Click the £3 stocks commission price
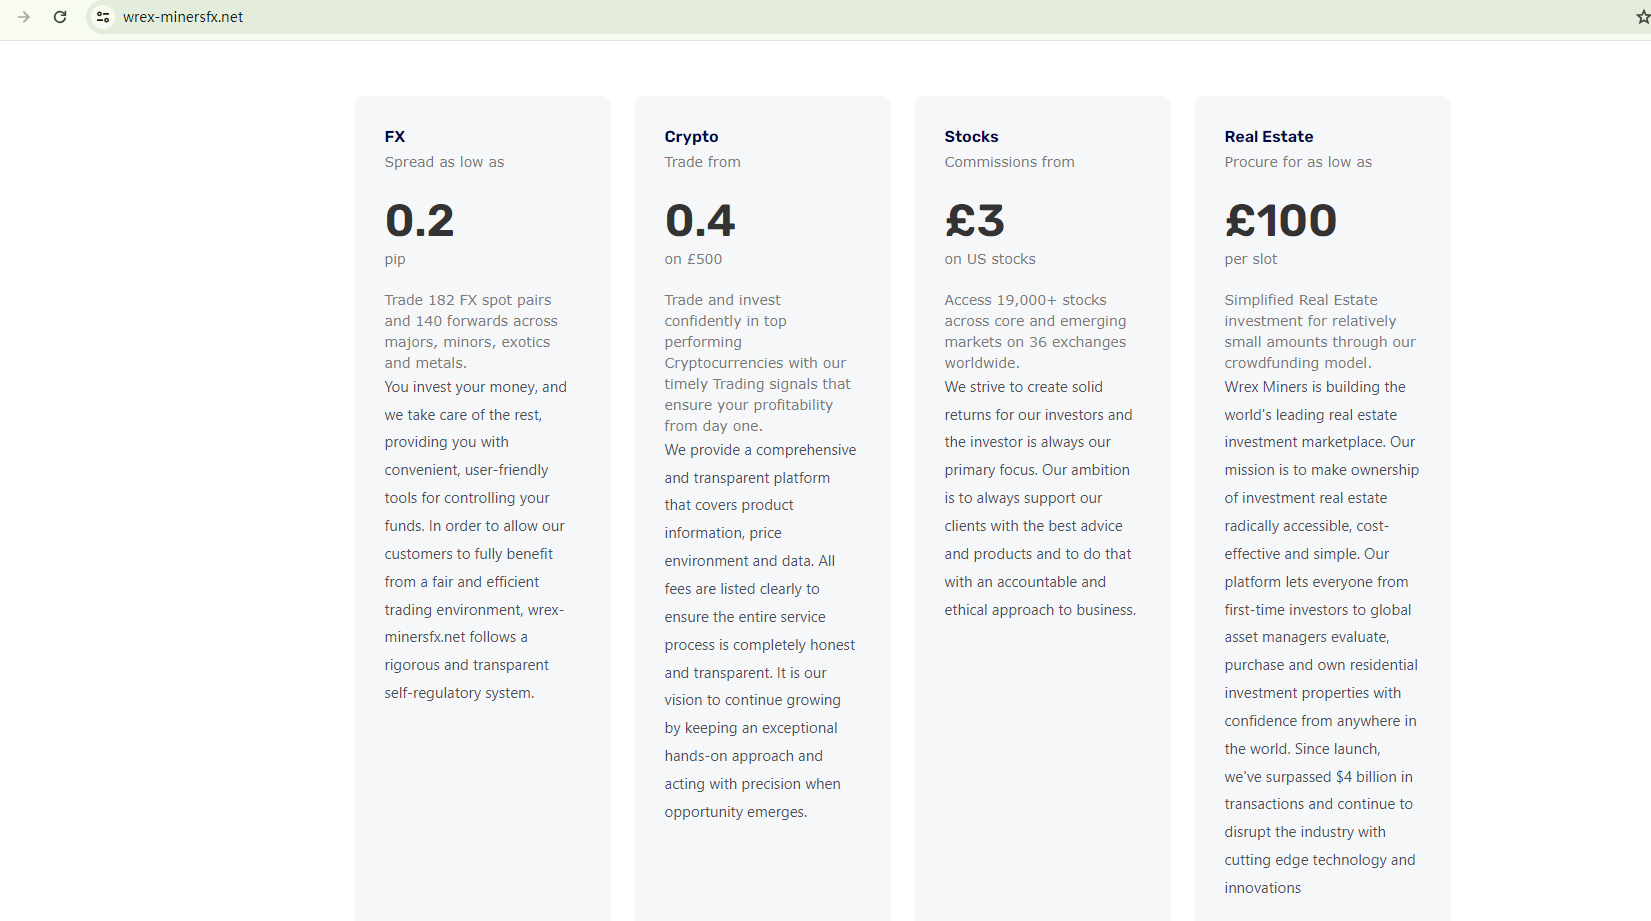The image size is (1651, 921). pos(974,221)
